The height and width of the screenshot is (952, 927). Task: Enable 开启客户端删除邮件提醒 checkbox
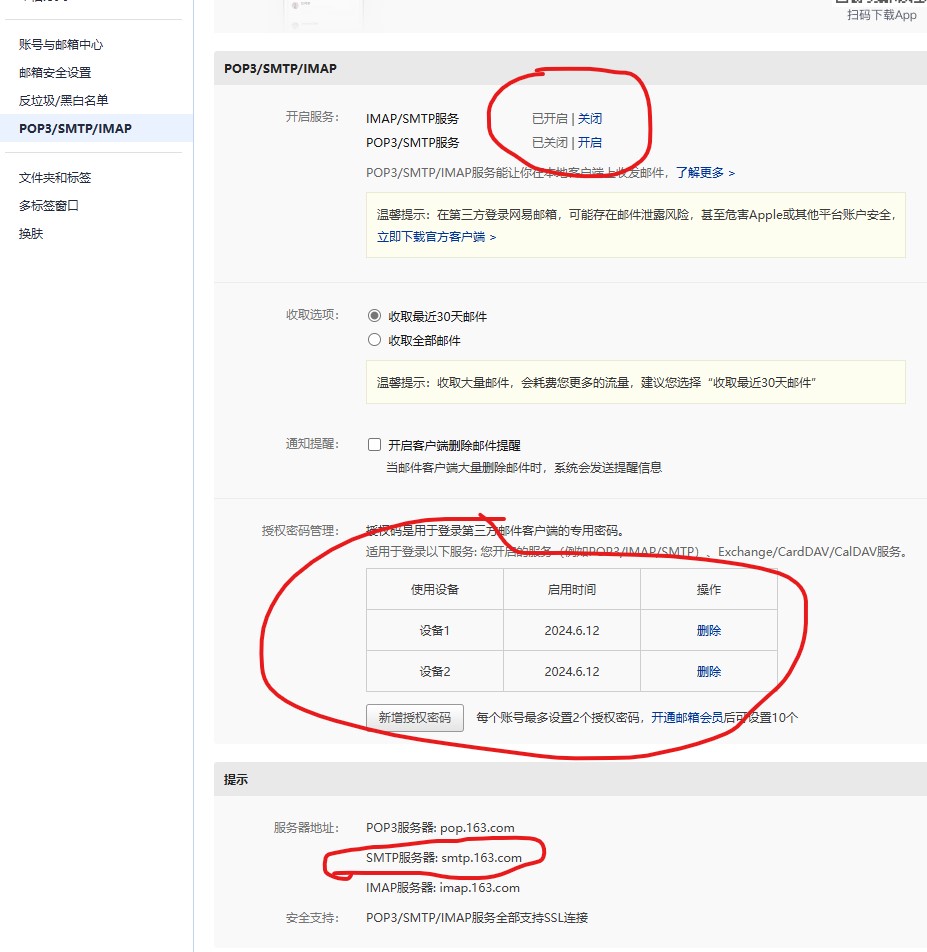click(375, 445)
